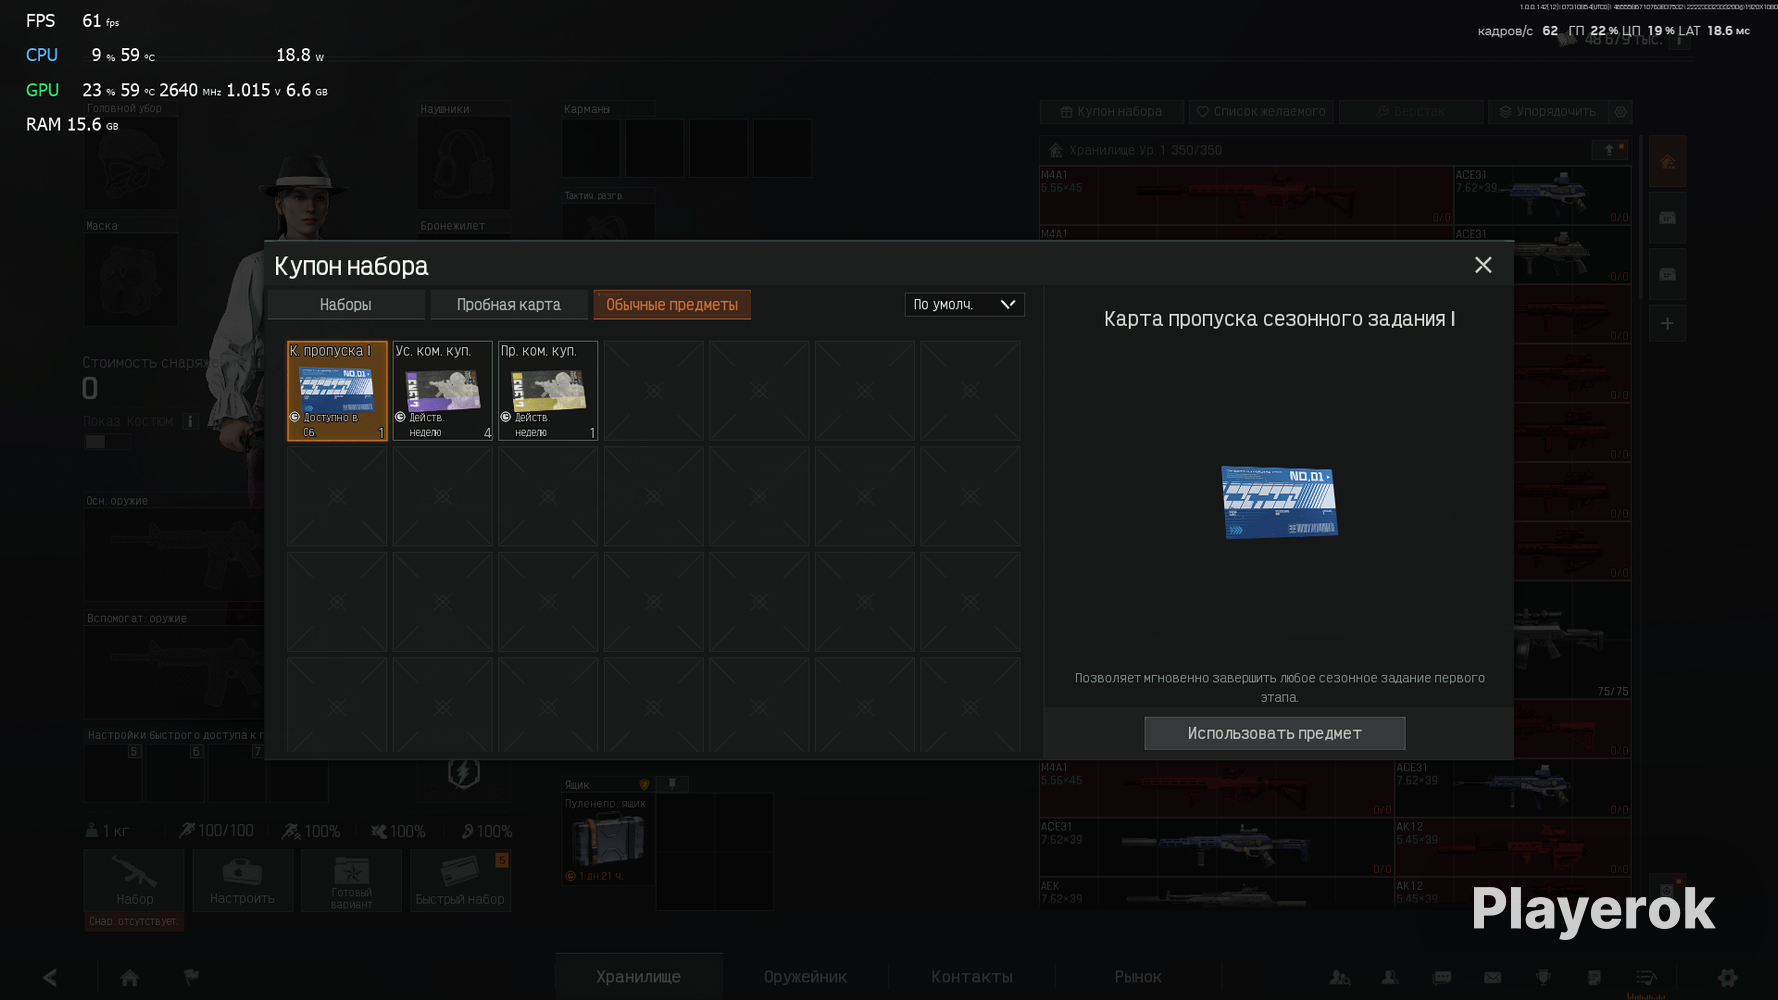Select the orange main storage sidebar icon
This screenshot has height=1000, width=1778.
coord(1667,162)
